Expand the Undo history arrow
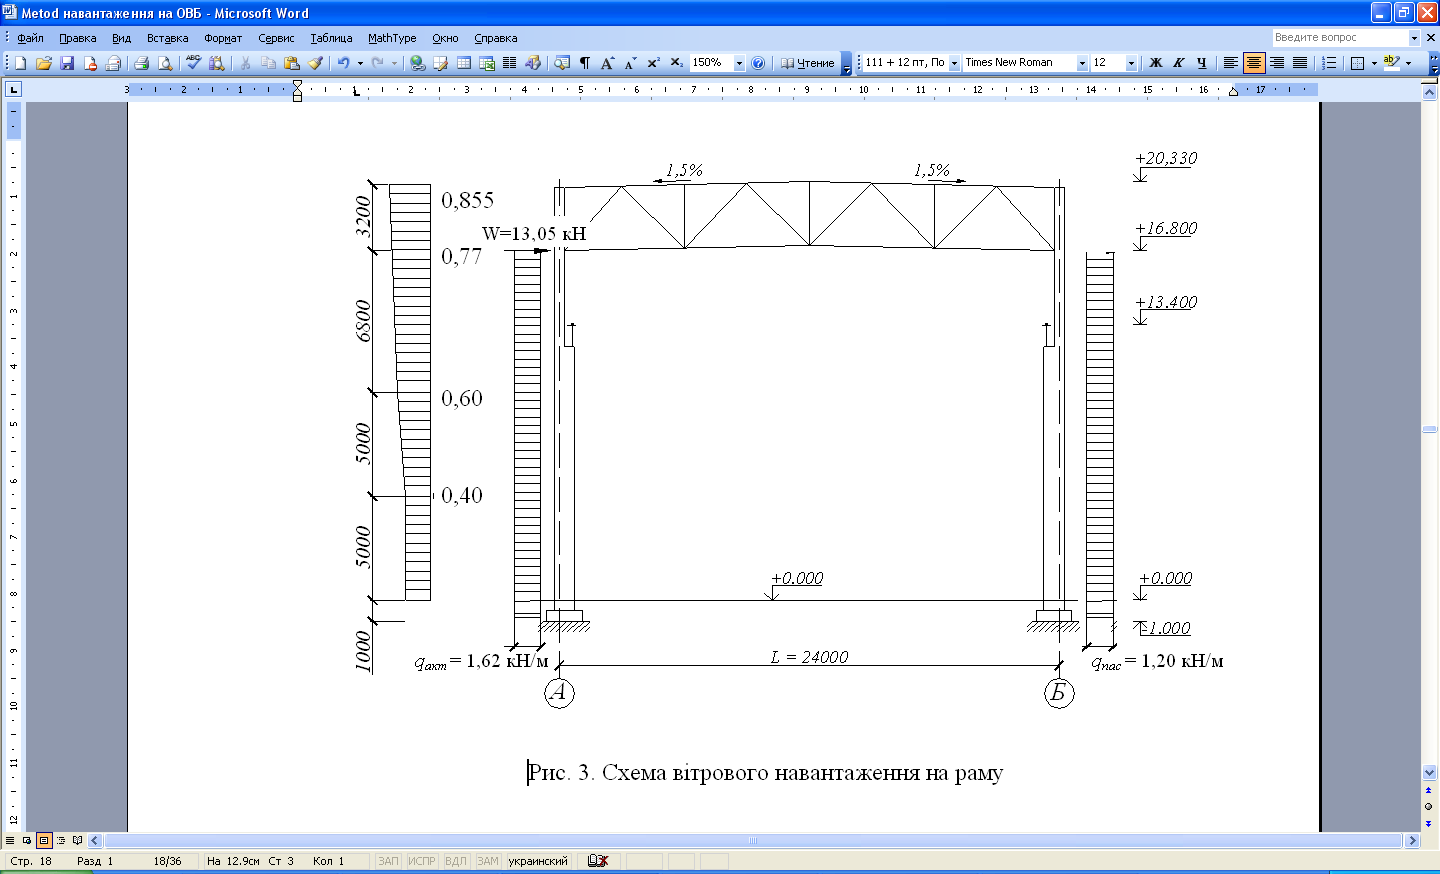 360,63
